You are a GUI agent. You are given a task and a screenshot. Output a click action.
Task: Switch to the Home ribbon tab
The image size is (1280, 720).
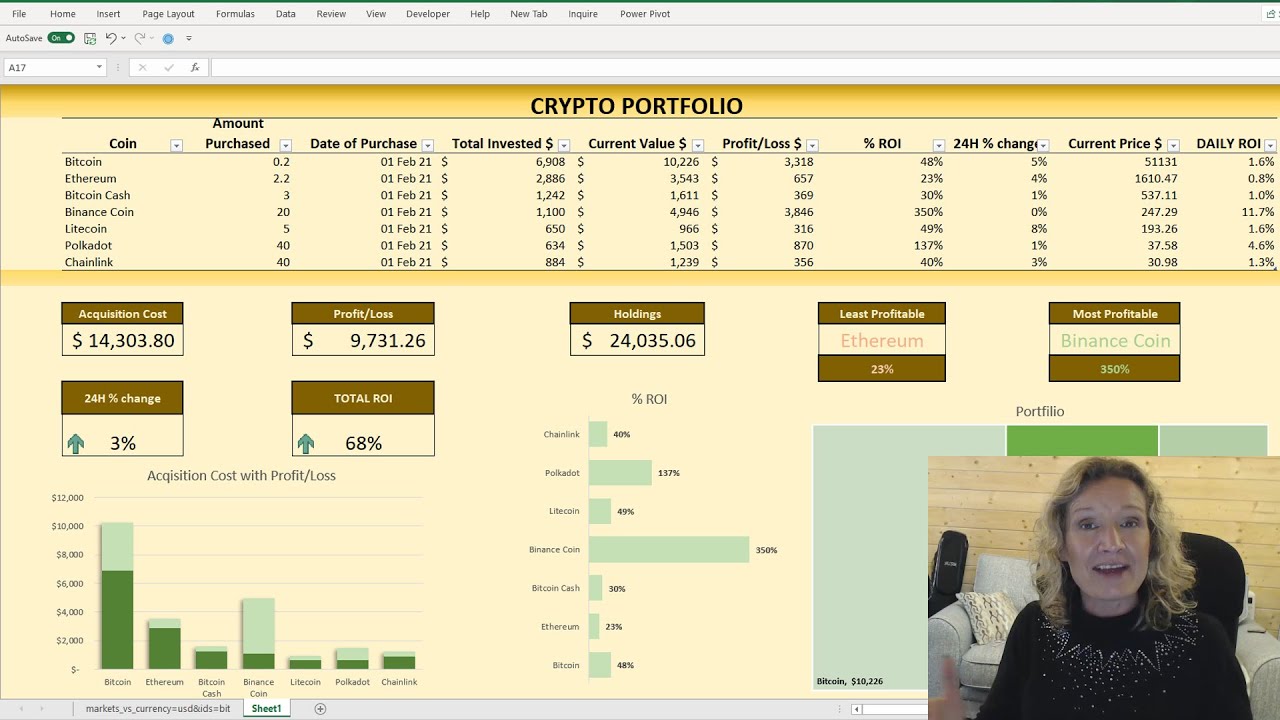(x=63, y=14)
